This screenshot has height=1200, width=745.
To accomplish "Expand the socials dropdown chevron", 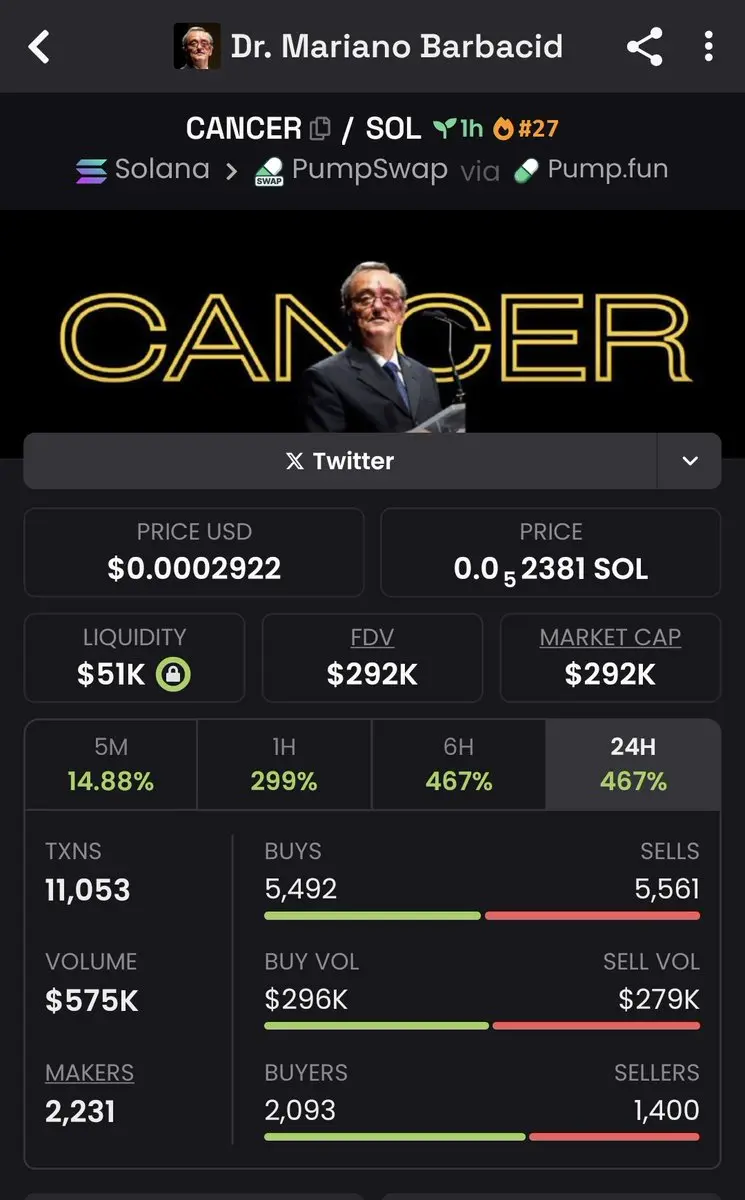I will (689, 461).
